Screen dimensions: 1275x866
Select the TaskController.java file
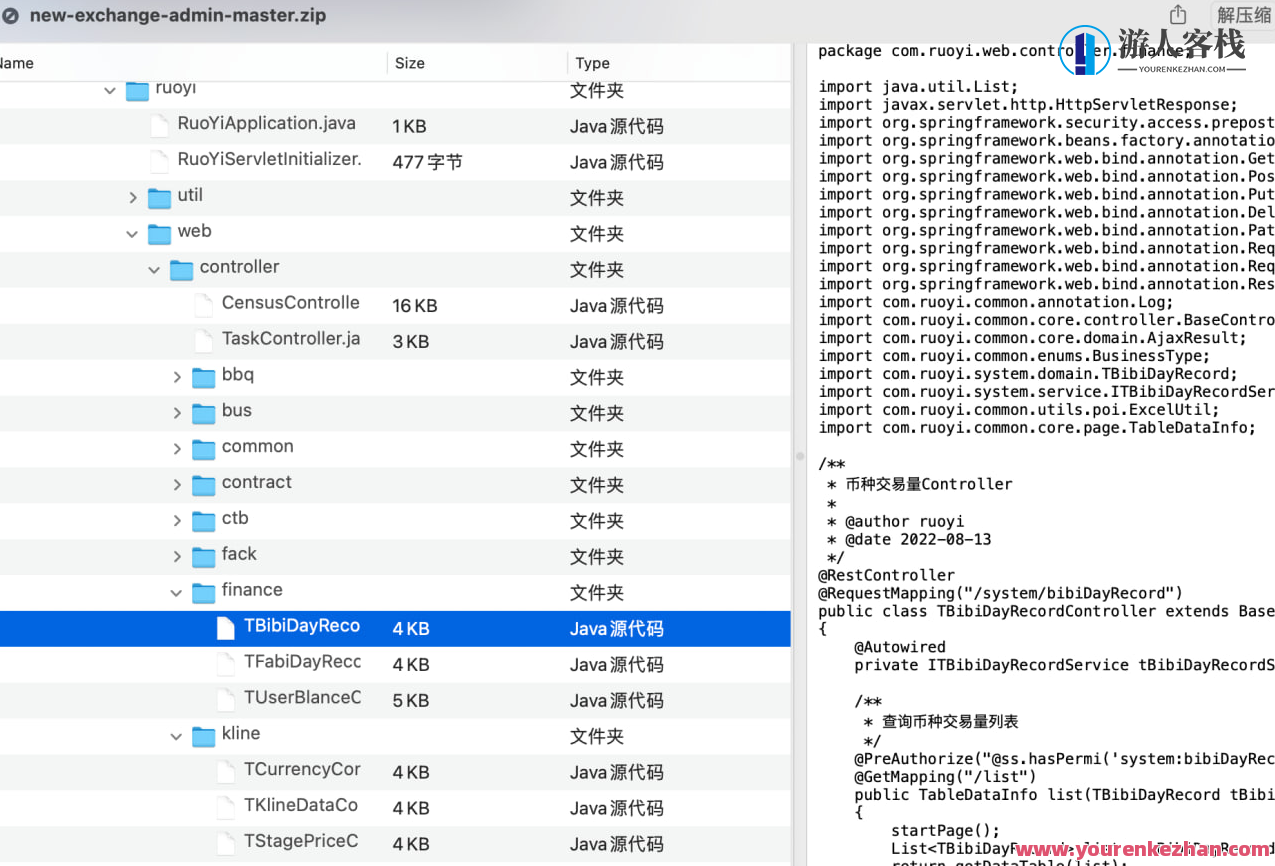(x=290, y=339)
